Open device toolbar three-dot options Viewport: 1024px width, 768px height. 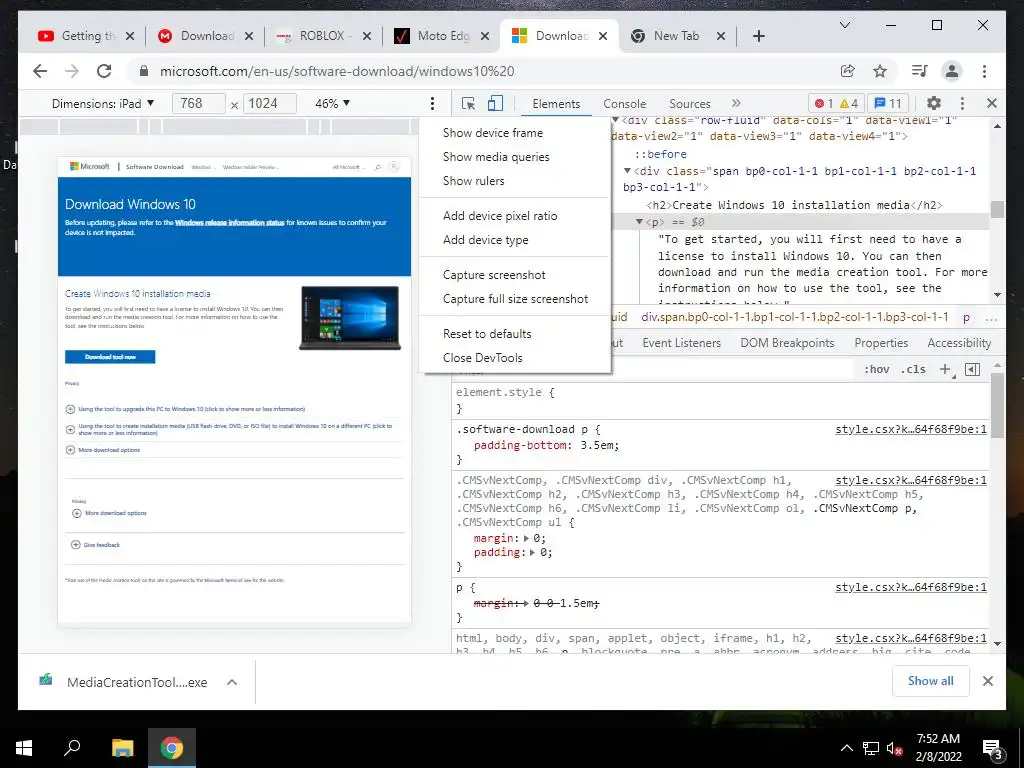tap(432, 103)
